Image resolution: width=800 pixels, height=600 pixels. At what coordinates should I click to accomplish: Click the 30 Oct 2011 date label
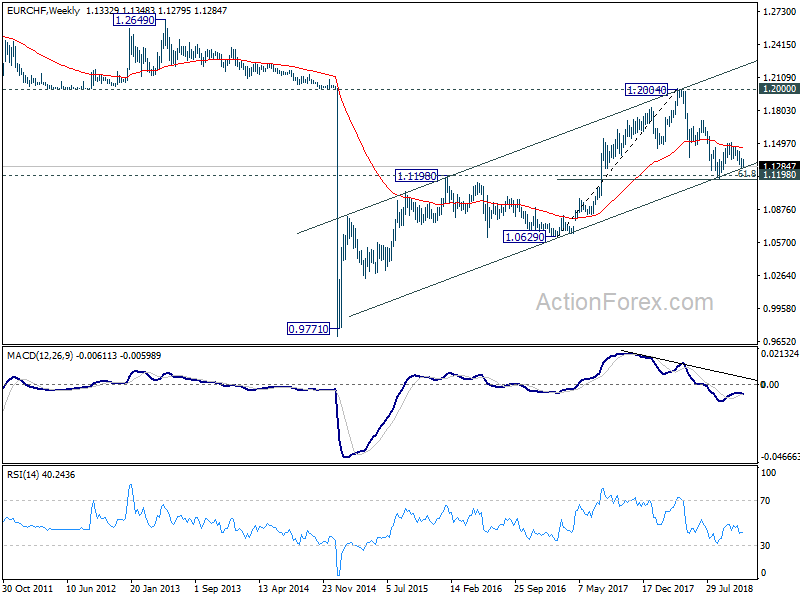coord(28,589)
